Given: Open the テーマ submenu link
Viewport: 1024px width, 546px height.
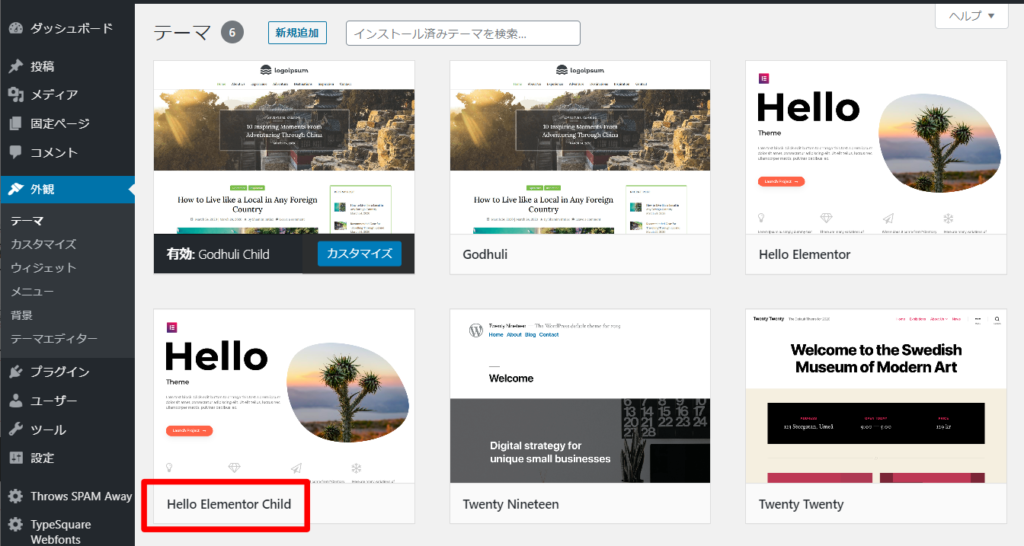Looking at the screenshot, I should click(27, 221).
